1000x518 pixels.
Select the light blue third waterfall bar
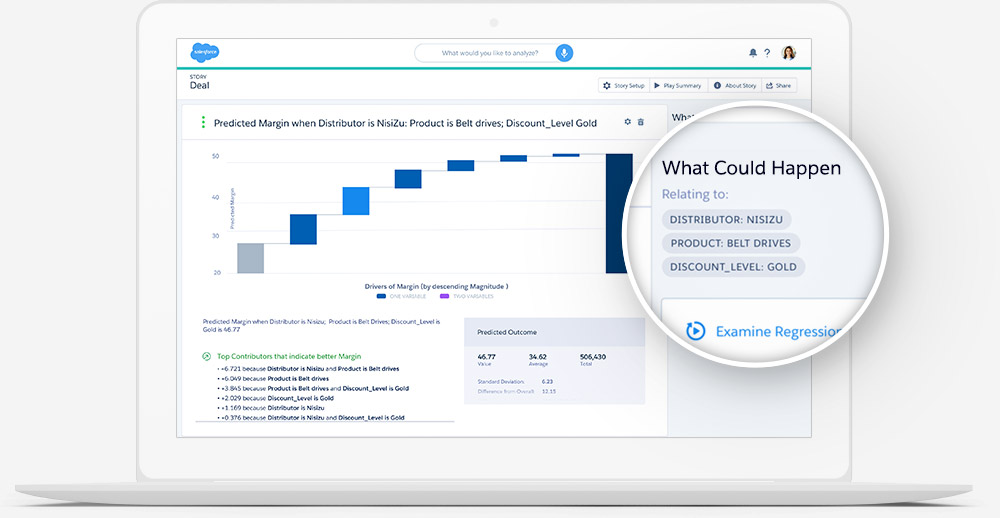coord(356,201)
